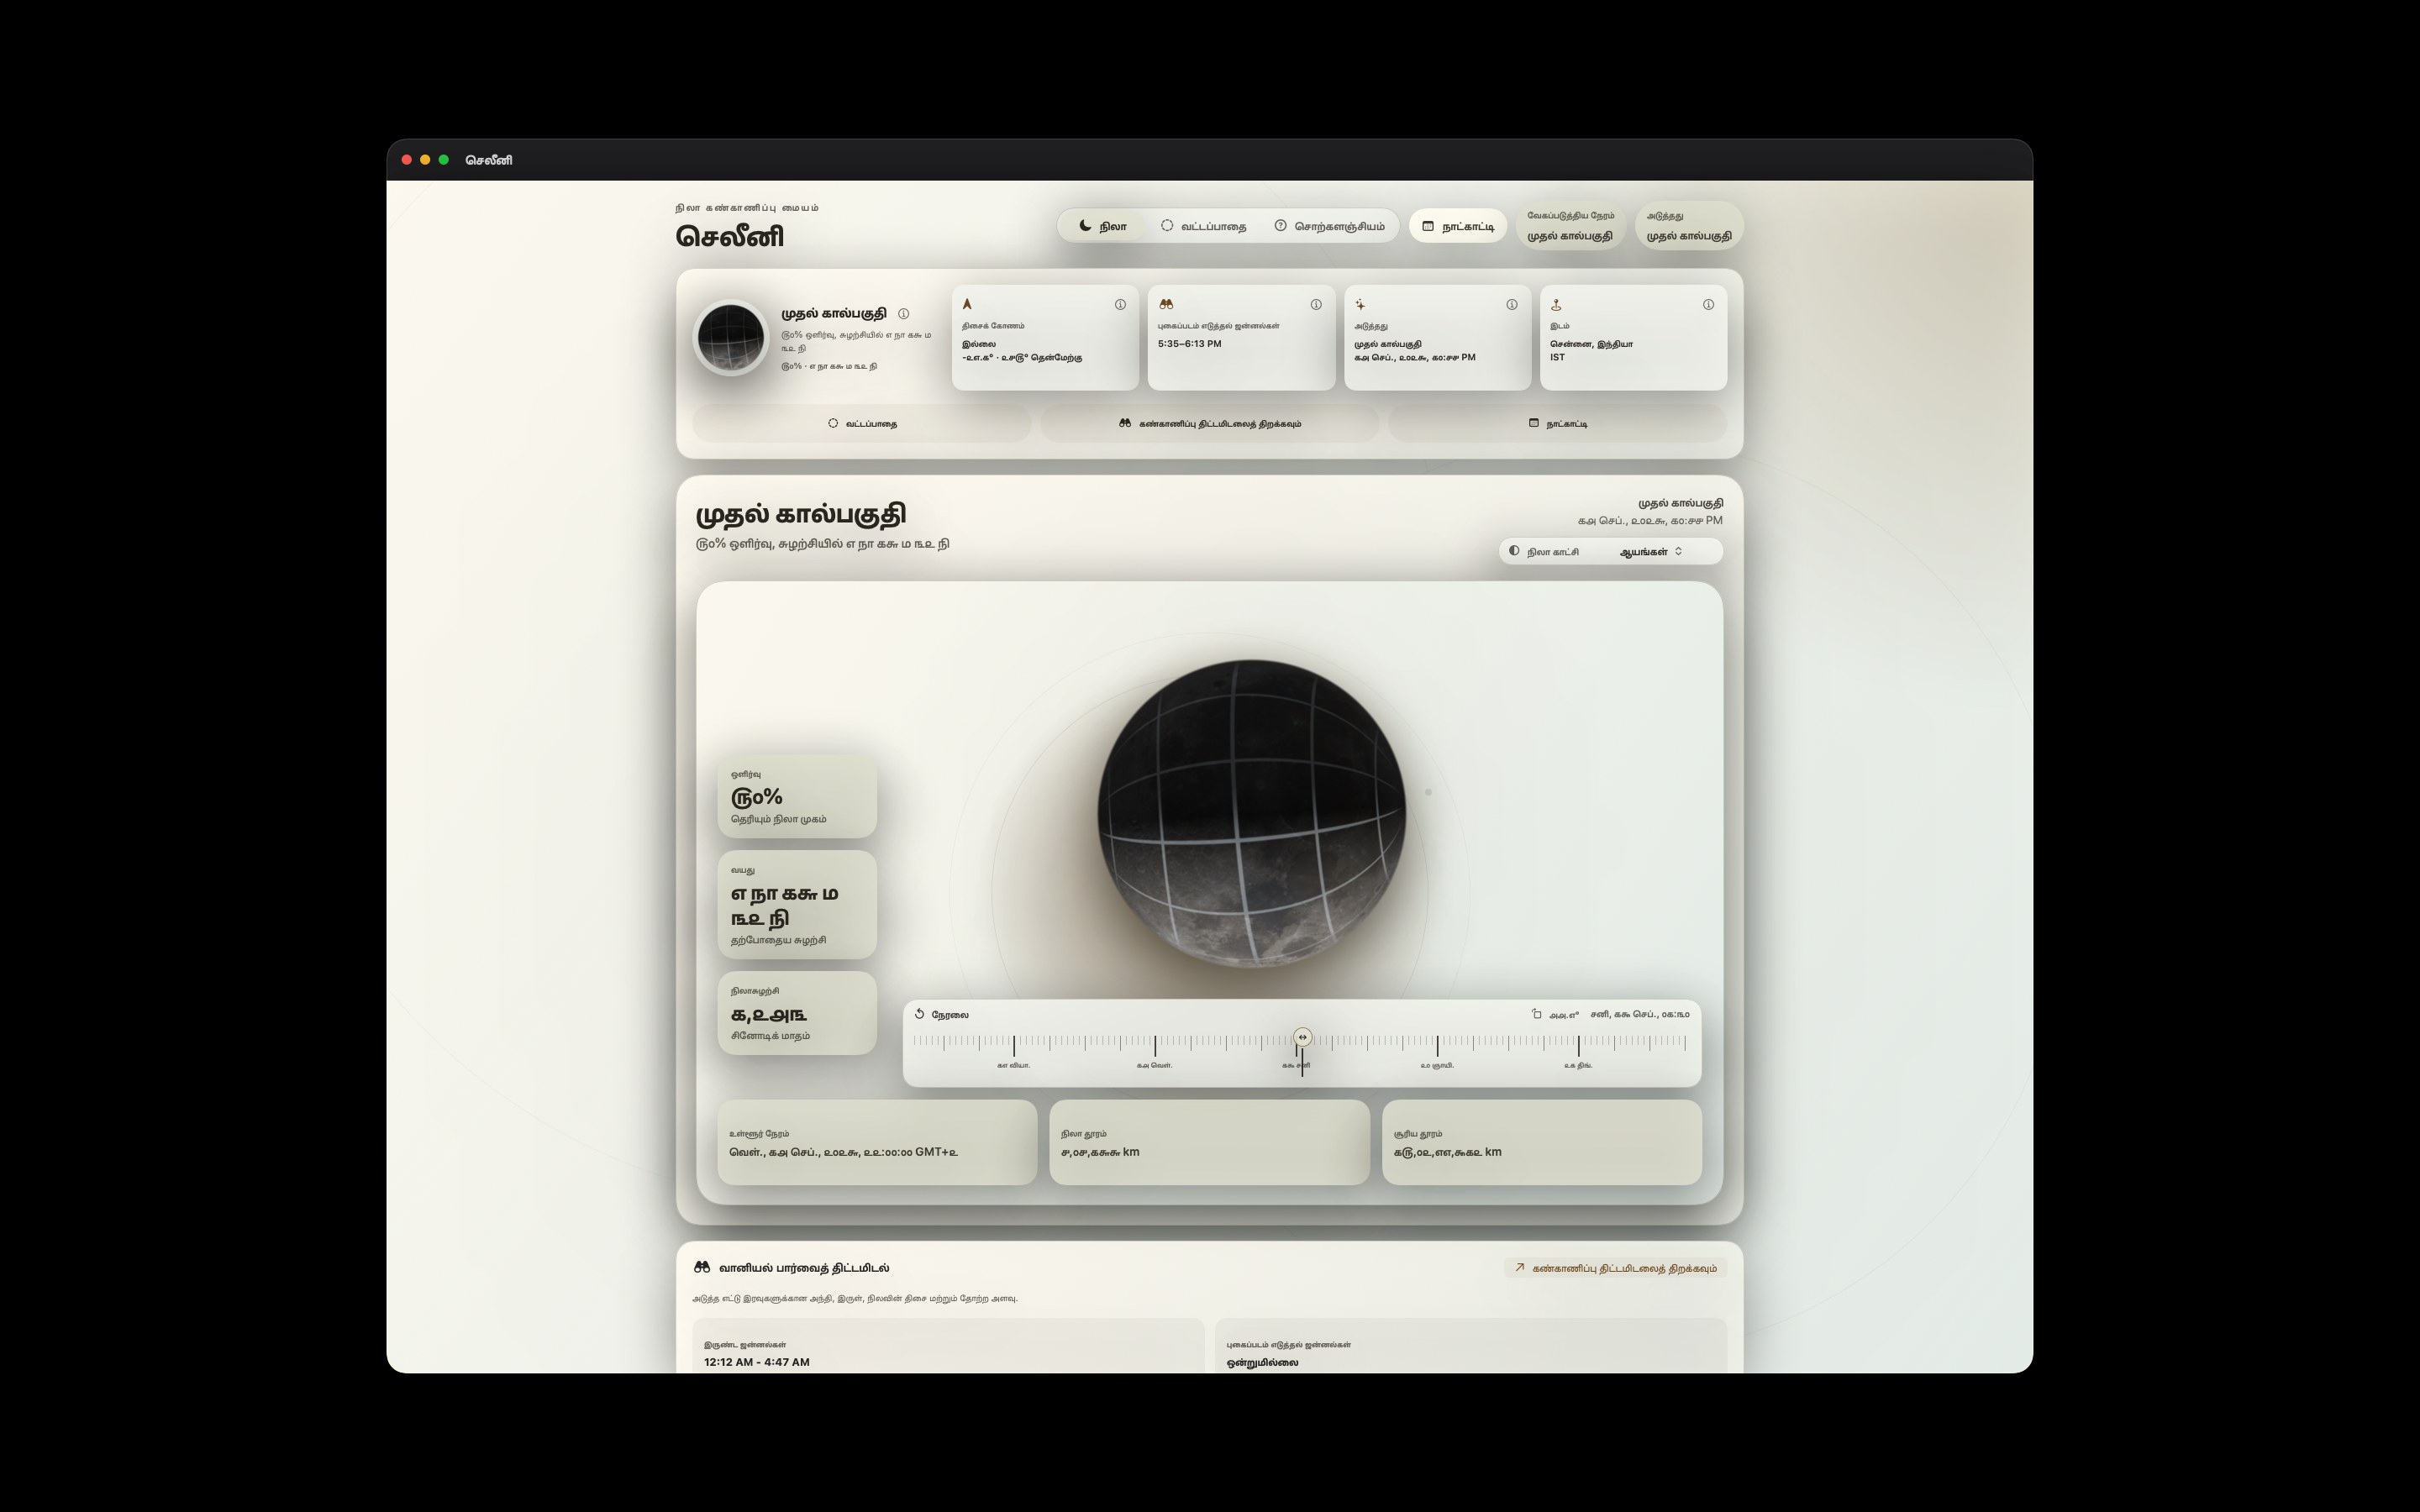Open info icon on the அடுத்தது card

pos(1512,305)
